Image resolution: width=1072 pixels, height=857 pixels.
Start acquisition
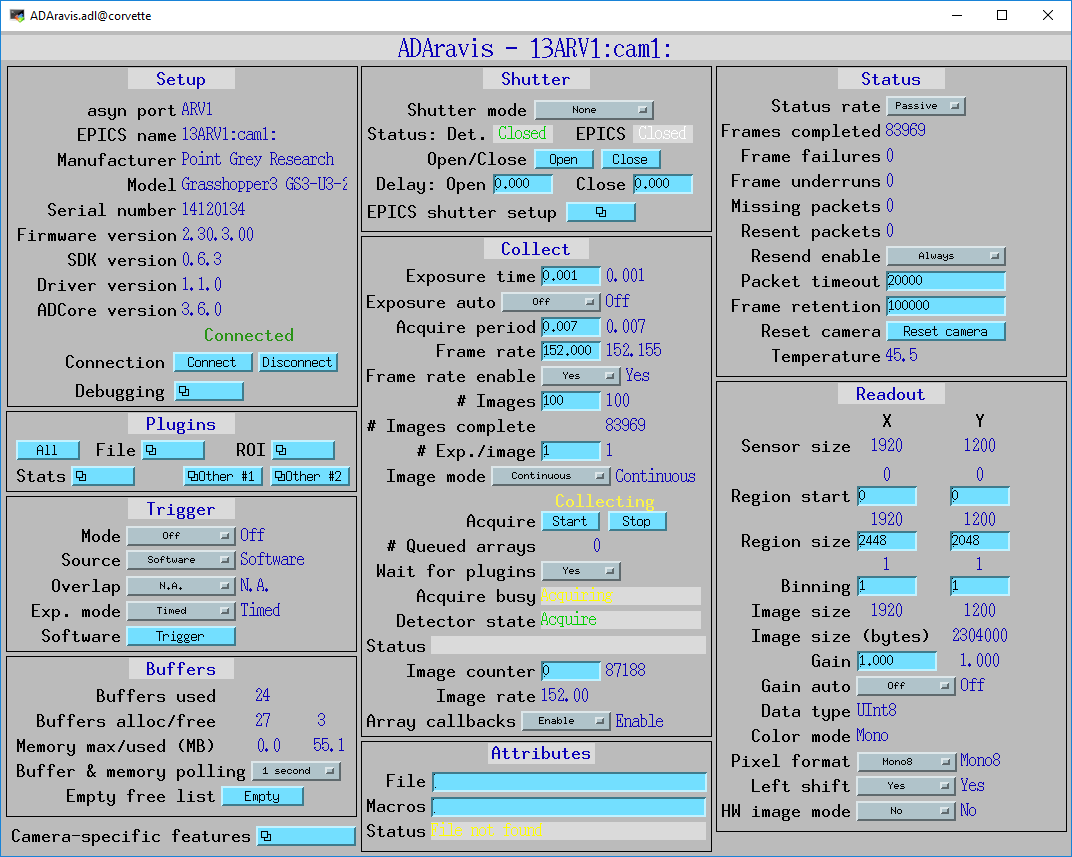[570, 521]
